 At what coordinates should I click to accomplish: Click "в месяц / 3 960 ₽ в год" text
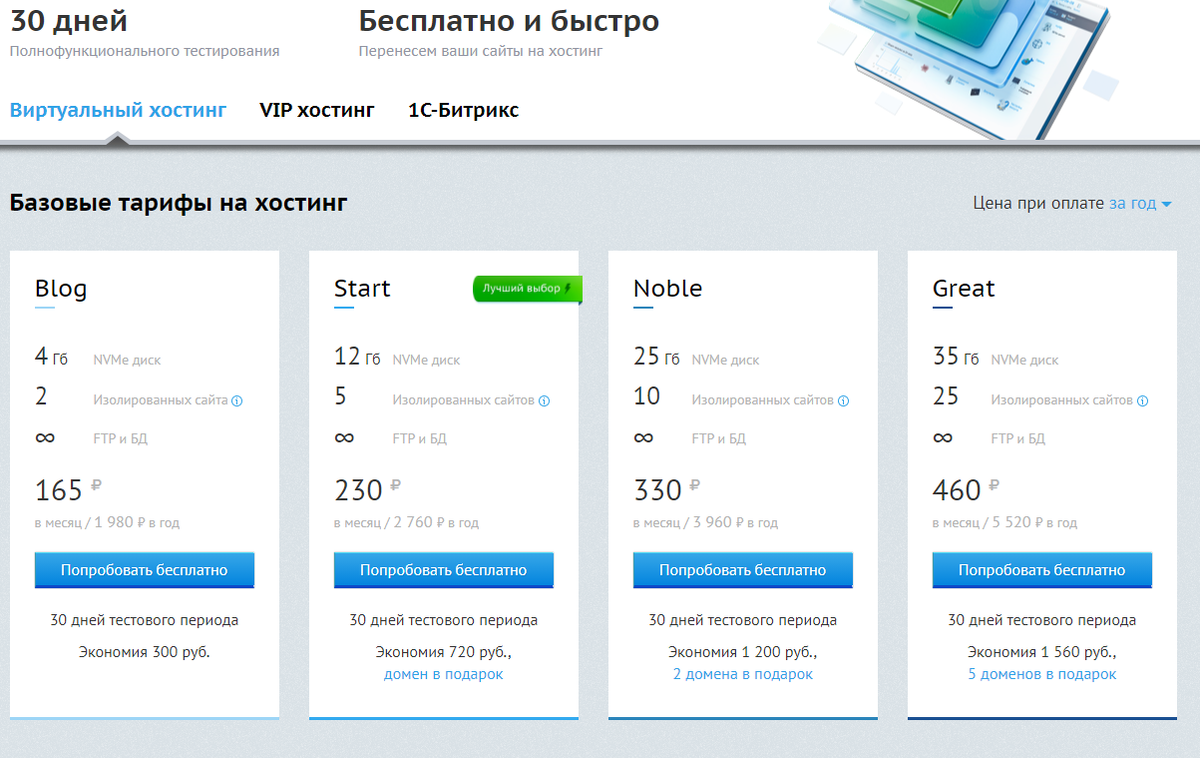(x=705, y=523)
